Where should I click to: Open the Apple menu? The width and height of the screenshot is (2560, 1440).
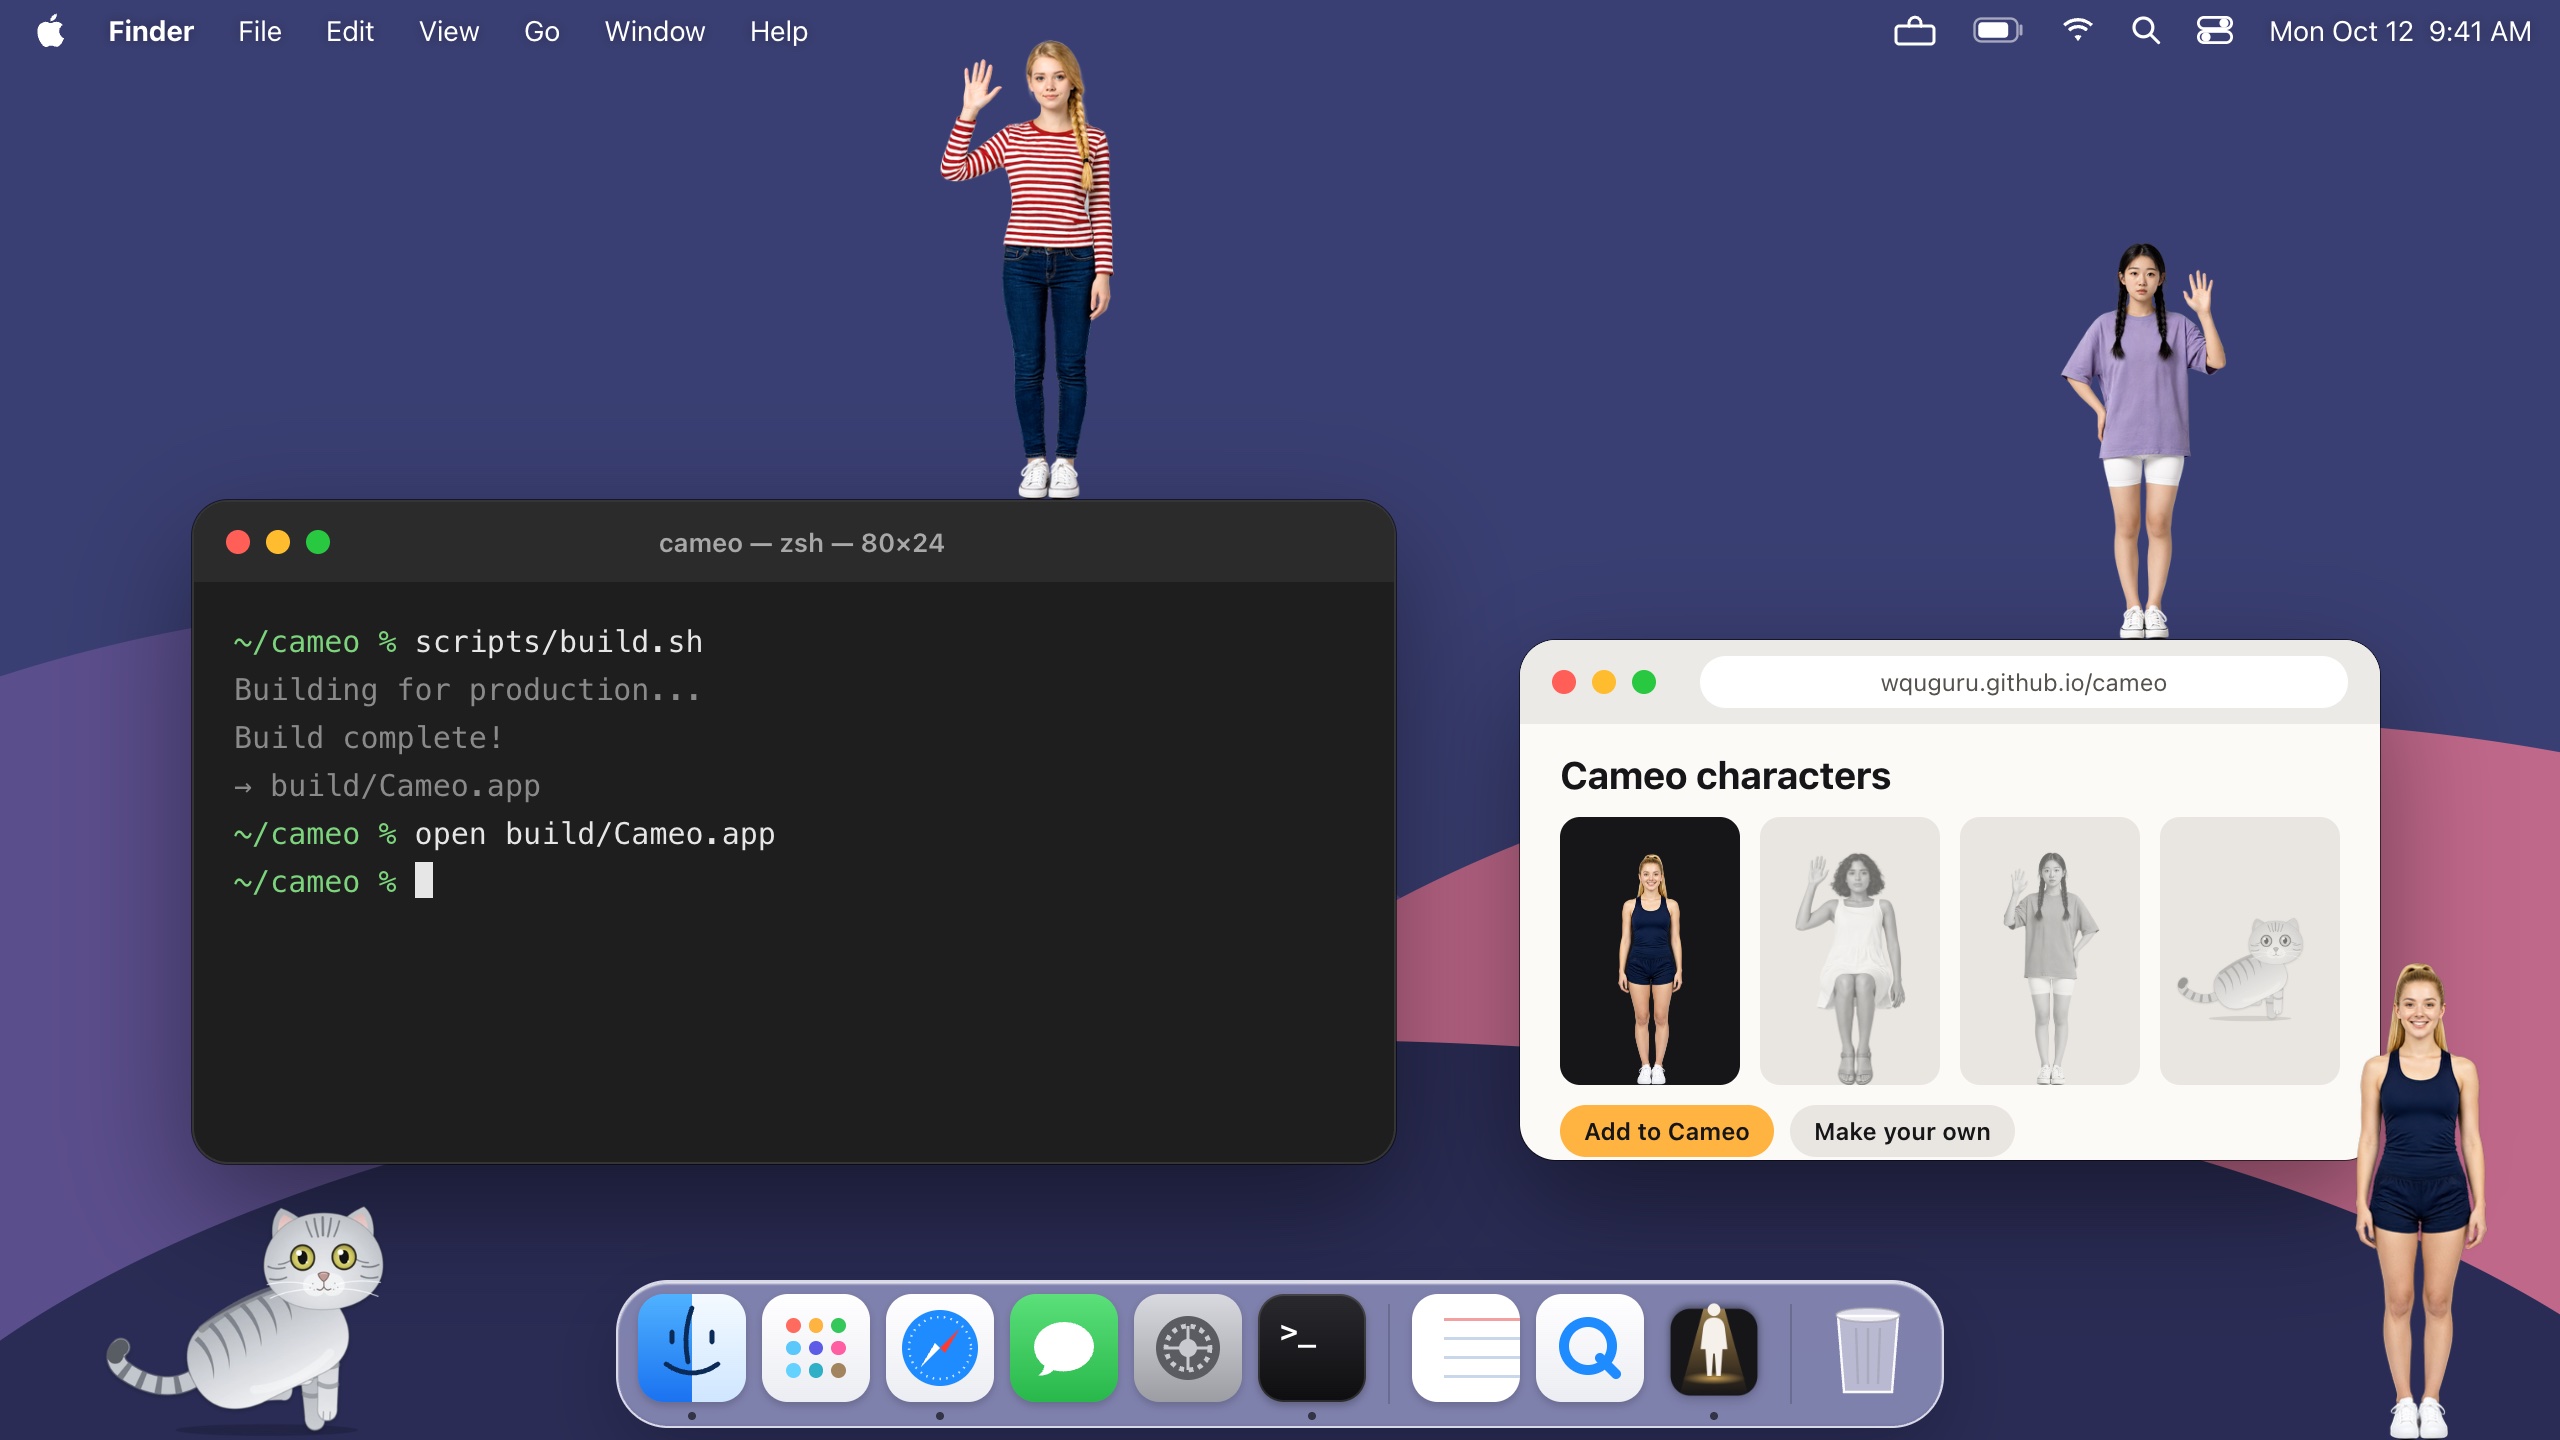(51, 31)
